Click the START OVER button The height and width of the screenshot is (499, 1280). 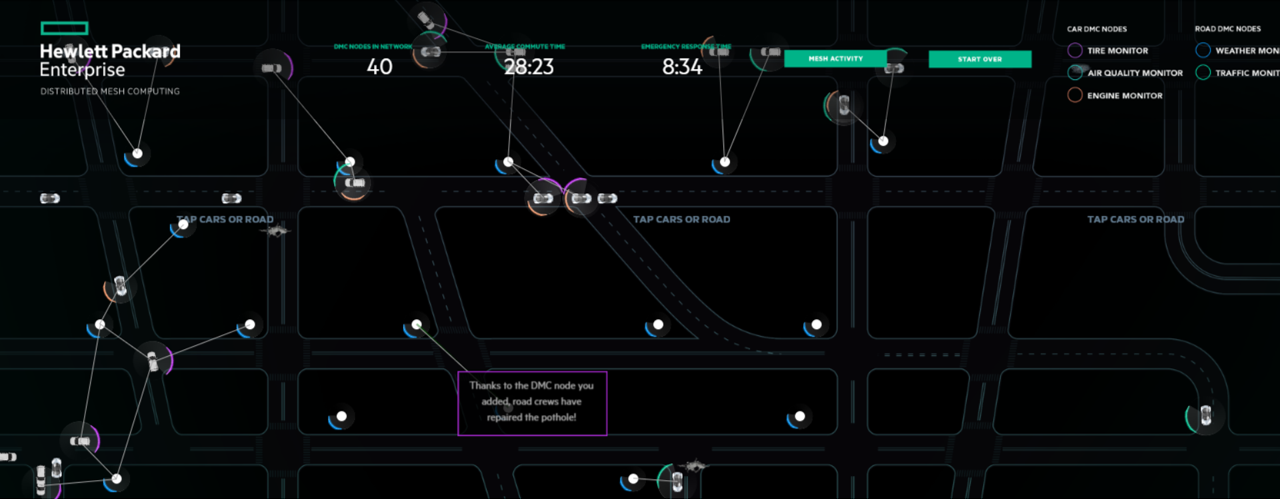coord(979,59)
